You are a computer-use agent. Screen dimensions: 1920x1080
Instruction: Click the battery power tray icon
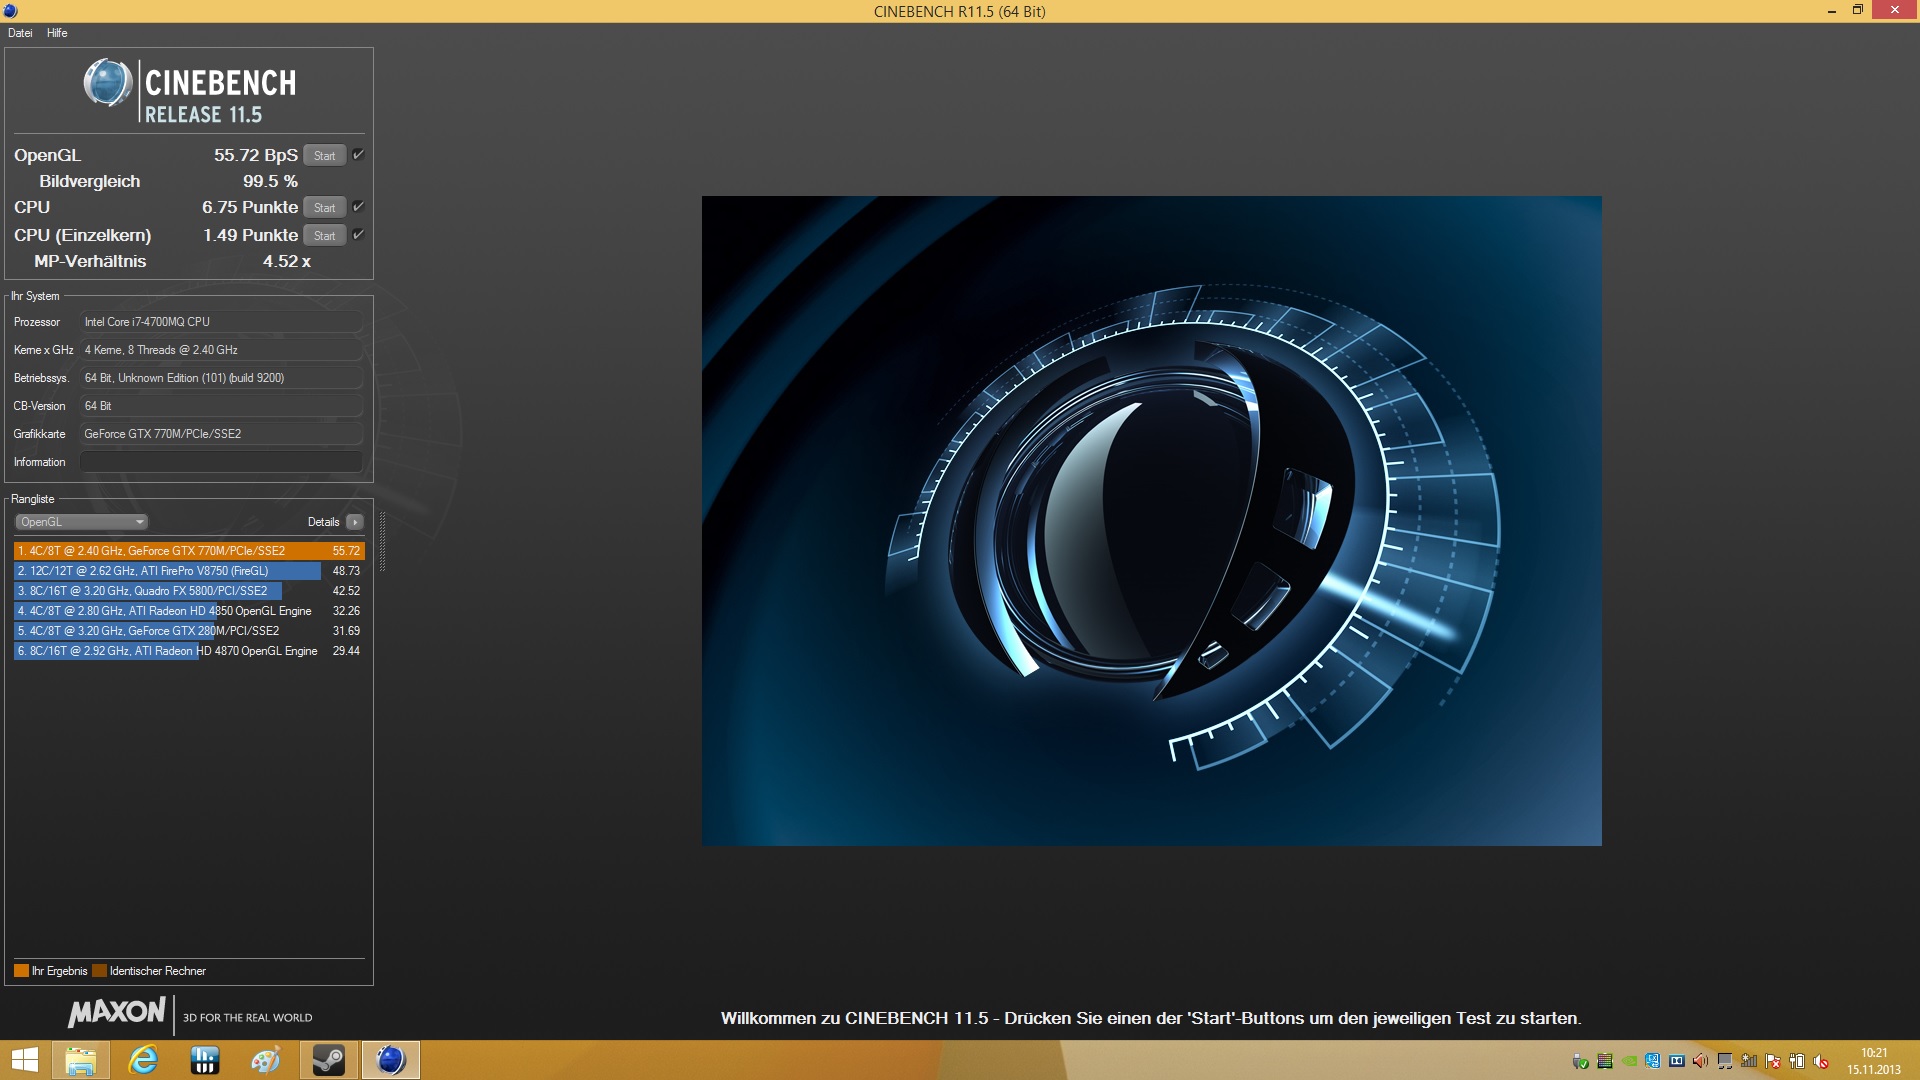[x=1797, y=1061]
